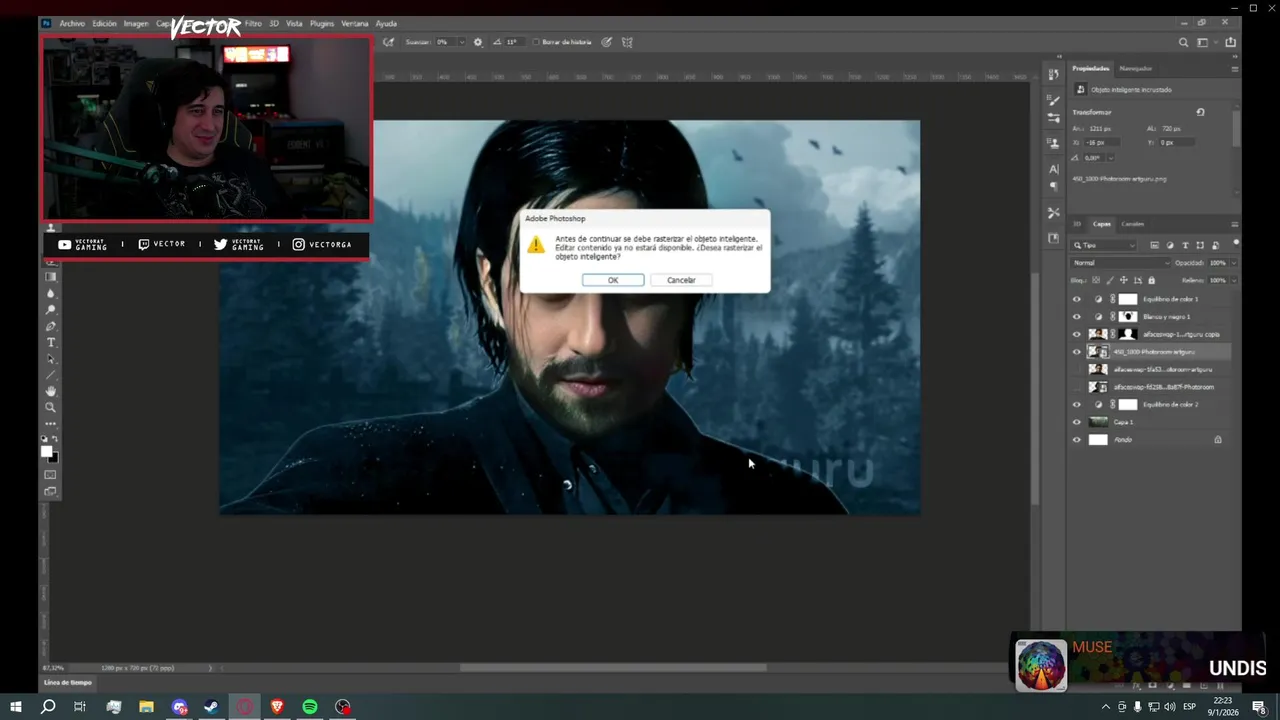Image resolution: width=1280 pixels, height=720 pixels.
Task: Click the symmetry butterfly icon in options bar
Action: [x=627, y=42]
